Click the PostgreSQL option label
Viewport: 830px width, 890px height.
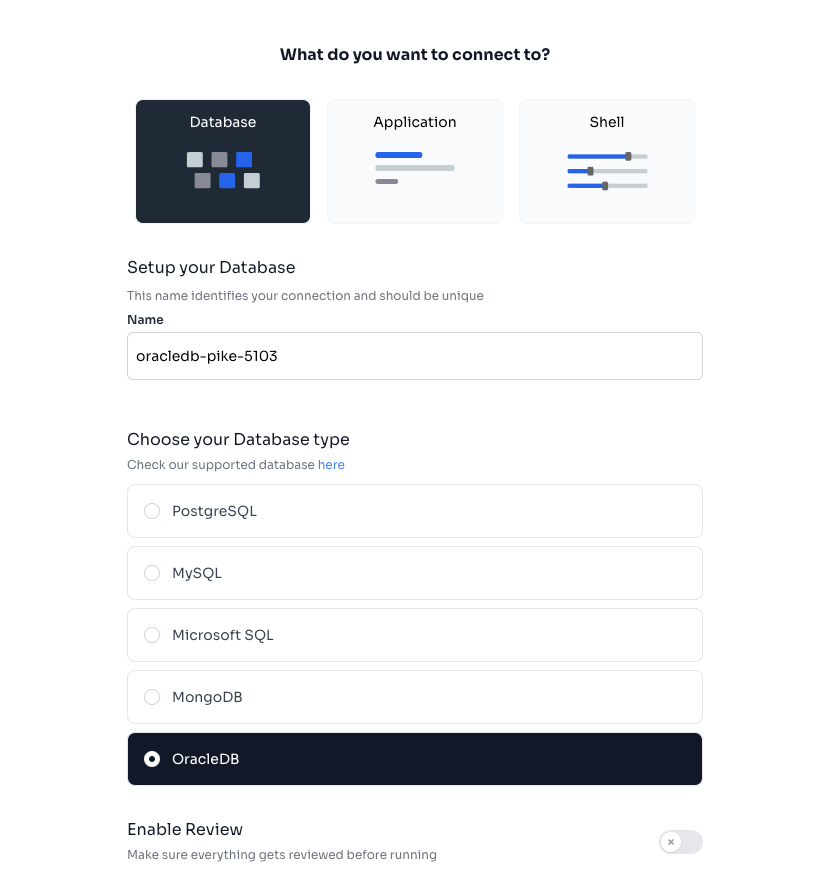click(x=214, y=511)
